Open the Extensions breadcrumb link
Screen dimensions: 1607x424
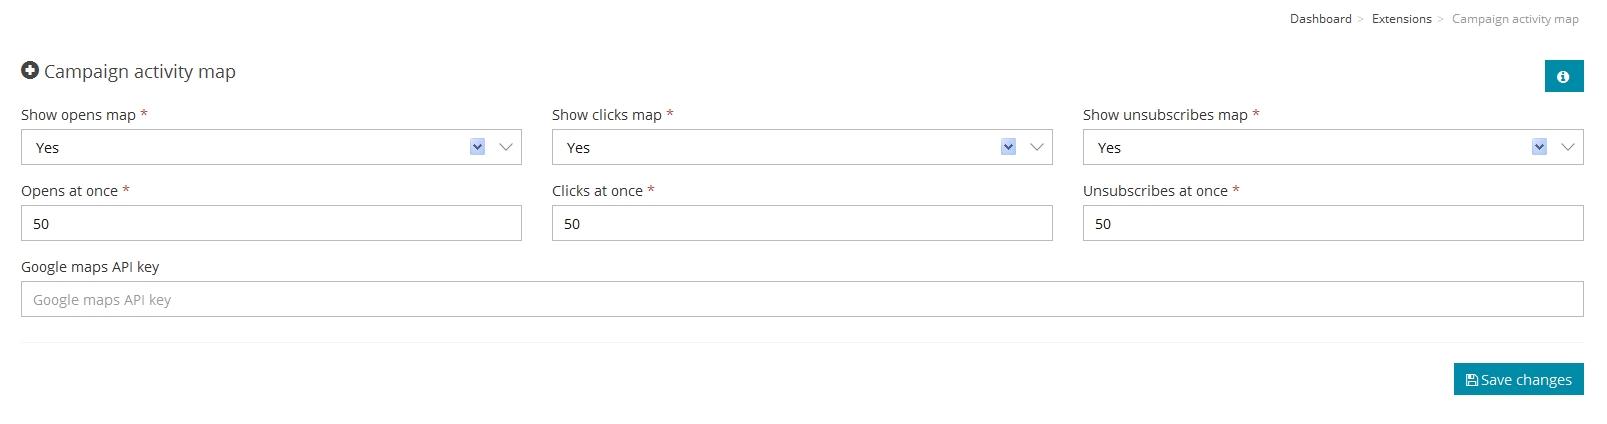pyautogui.click(x=1401, y=19)
